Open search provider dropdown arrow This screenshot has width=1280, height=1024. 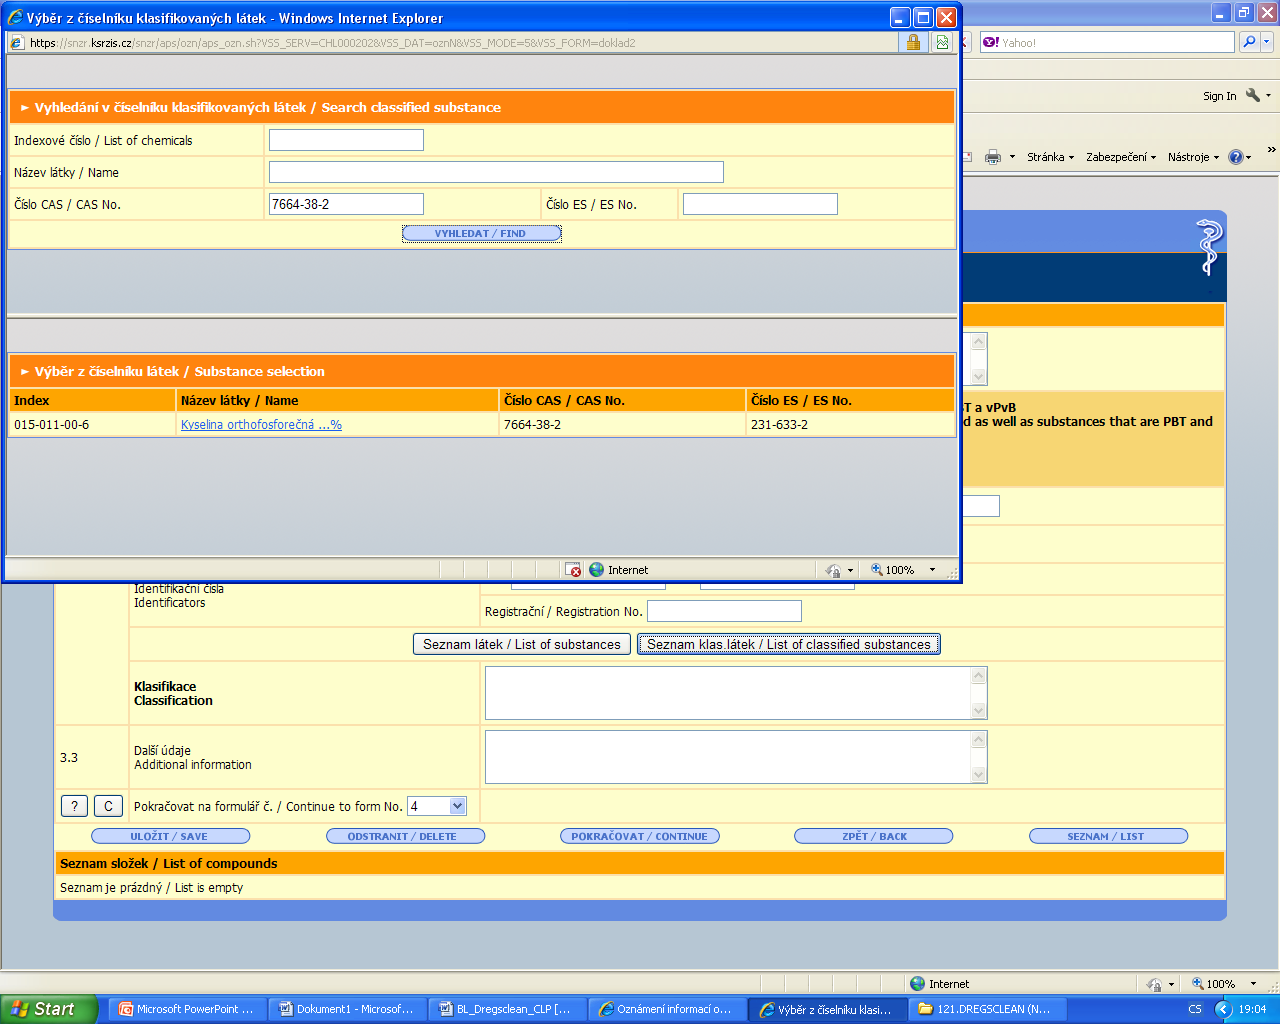pos(1266,42)
